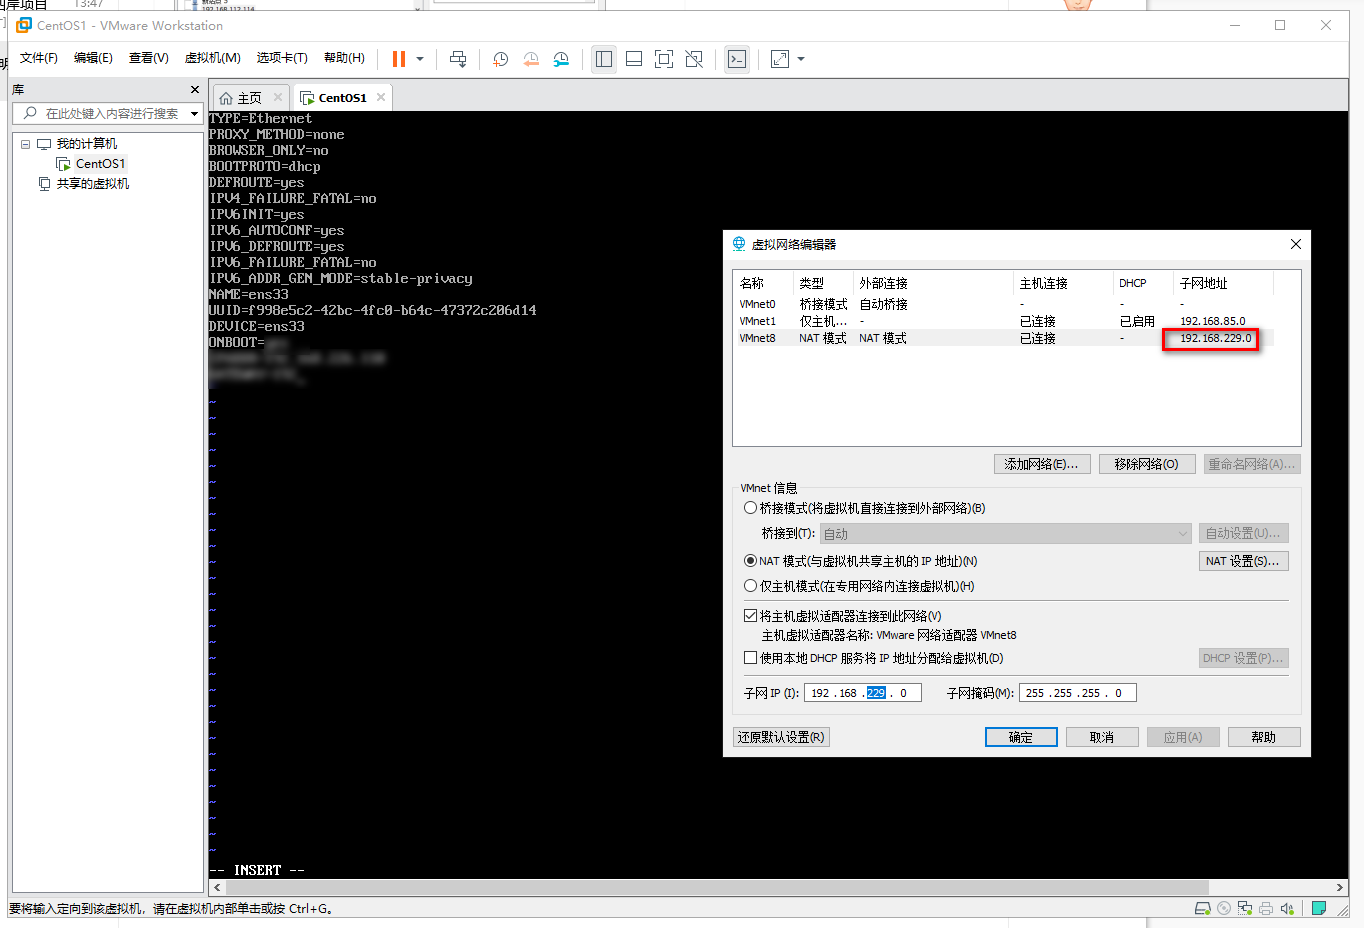Toggle the thumbnail bar view icon
This screenshot has width=1364, height=928.
[634, 59]
